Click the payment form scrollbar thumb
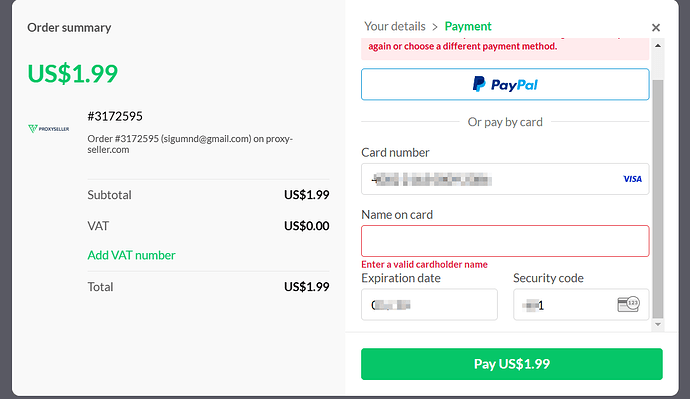690x399 pixels. [x=658, y=199]
